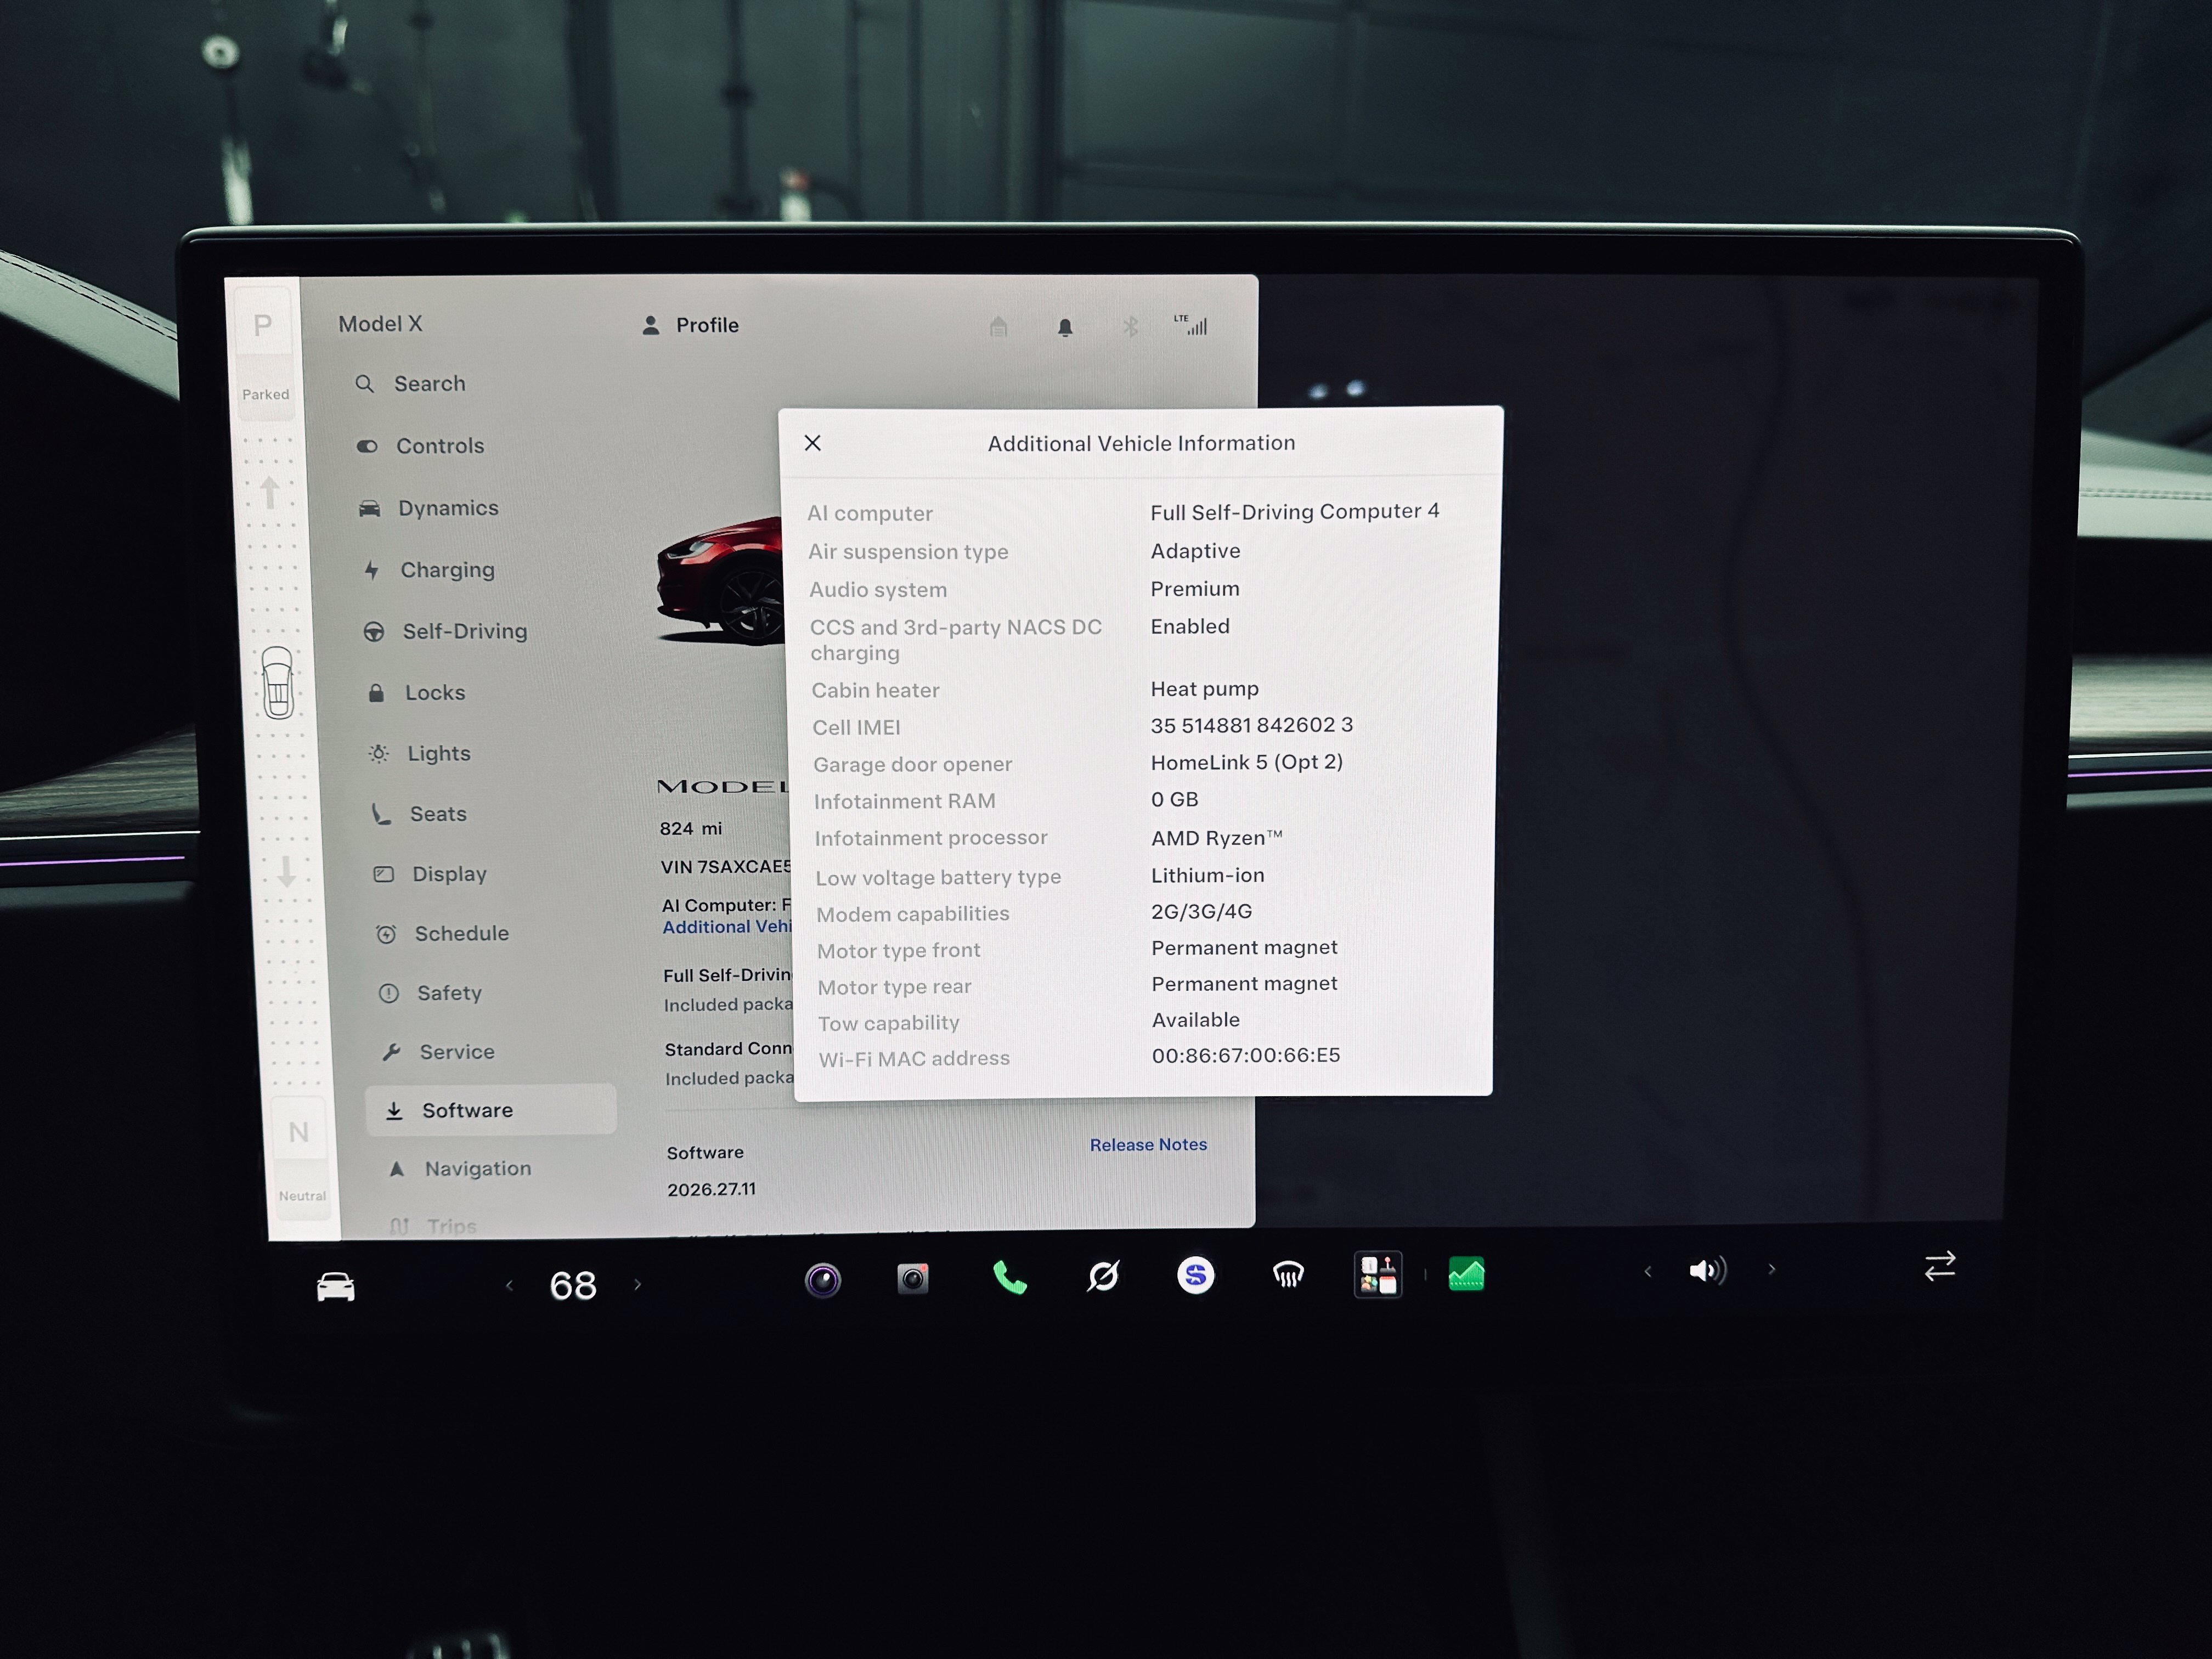Lower cabin temperature with left chevron

[509, 1285]
